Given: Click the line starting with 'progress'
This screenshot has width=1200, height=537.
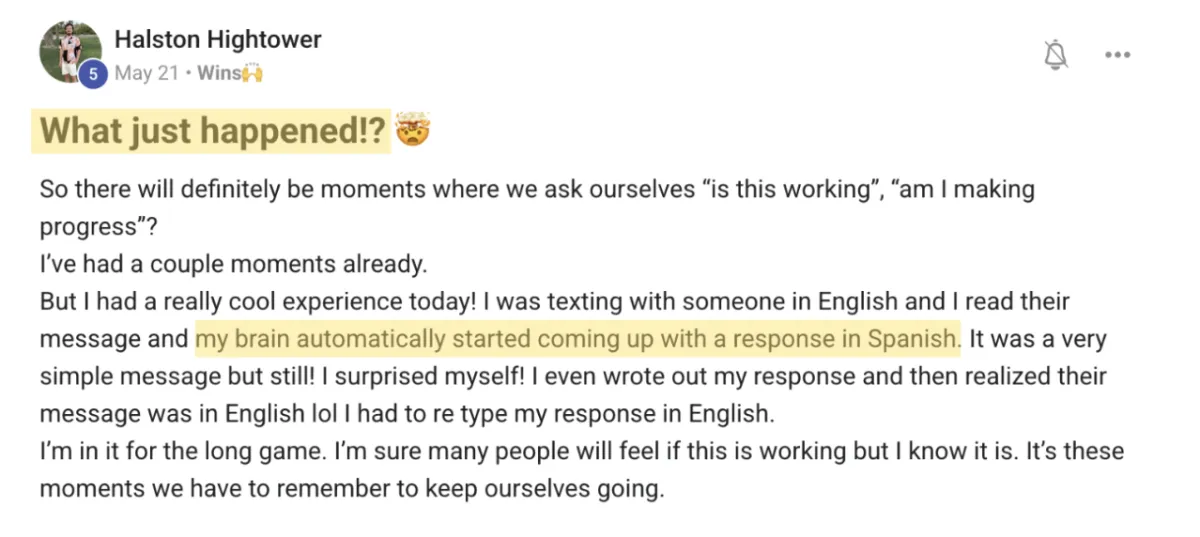Looking at the screenshot, I should click(x=98, y=226).
